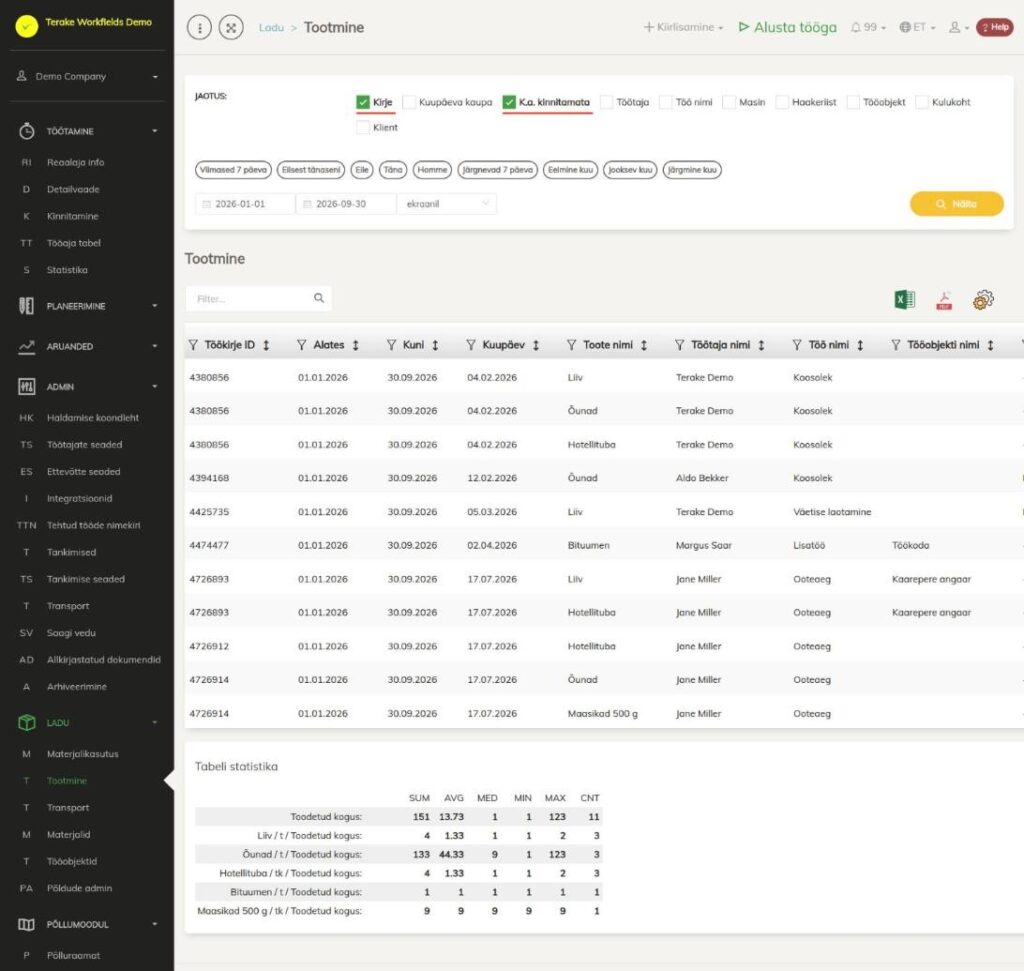Open Materjalikasutus in the Ladu menu
This screenshot has width=1024, height=971.
(x=82, y=754)
